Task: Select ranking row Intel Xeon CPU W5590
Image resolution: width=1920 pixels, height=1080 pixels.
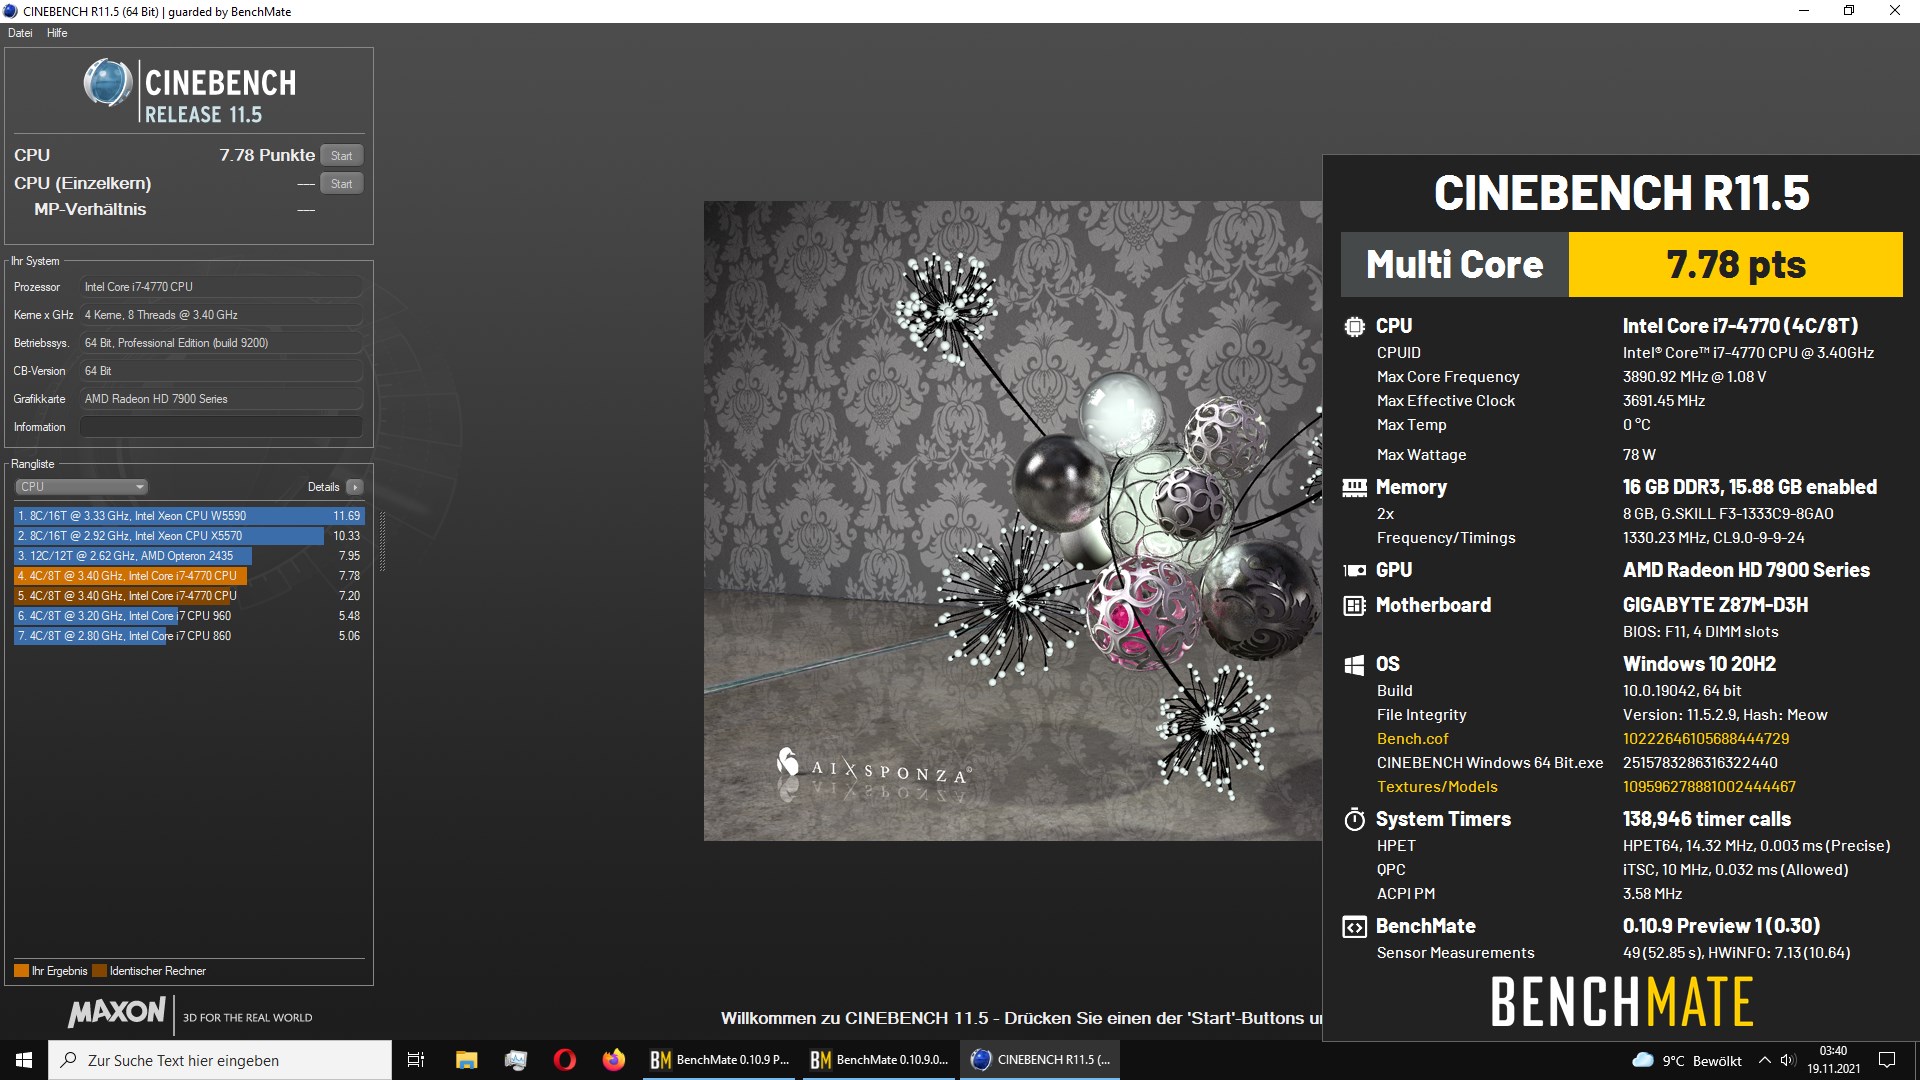Action: (189, 516)
